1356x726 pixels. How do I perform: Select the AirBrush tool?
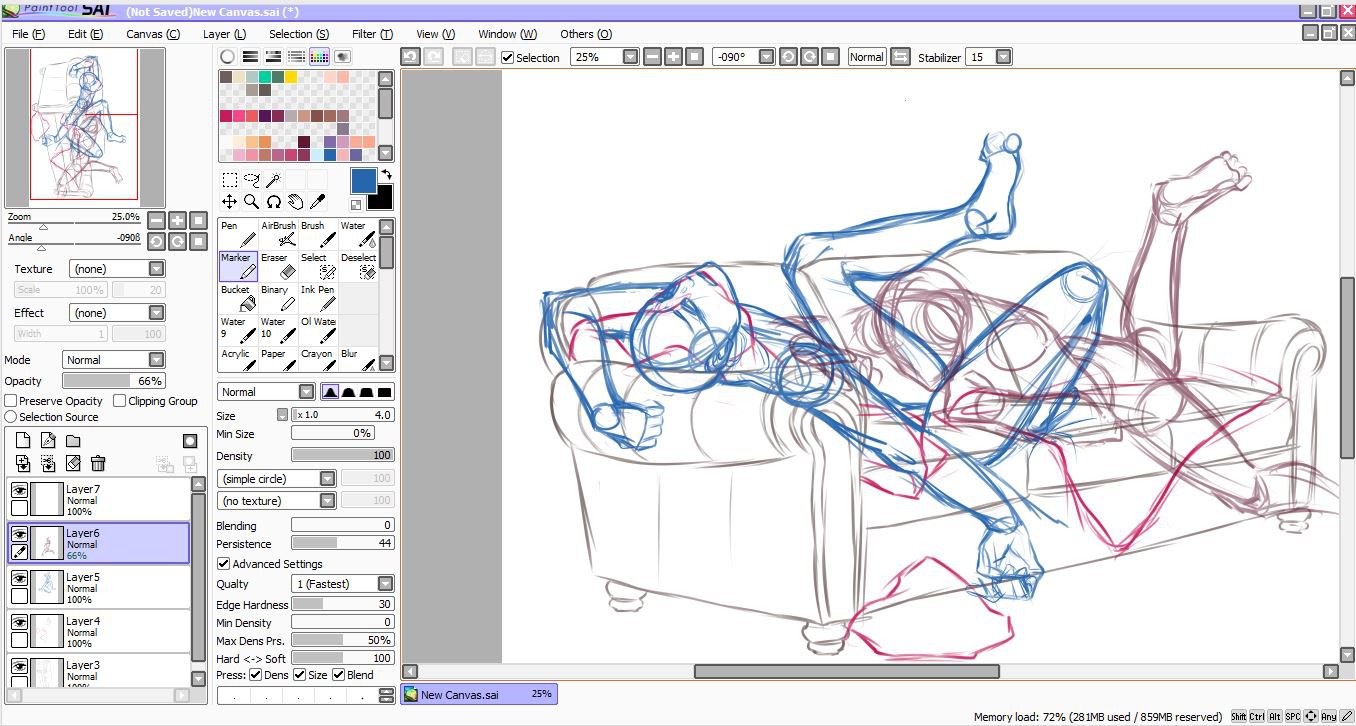tap(278, 234)
